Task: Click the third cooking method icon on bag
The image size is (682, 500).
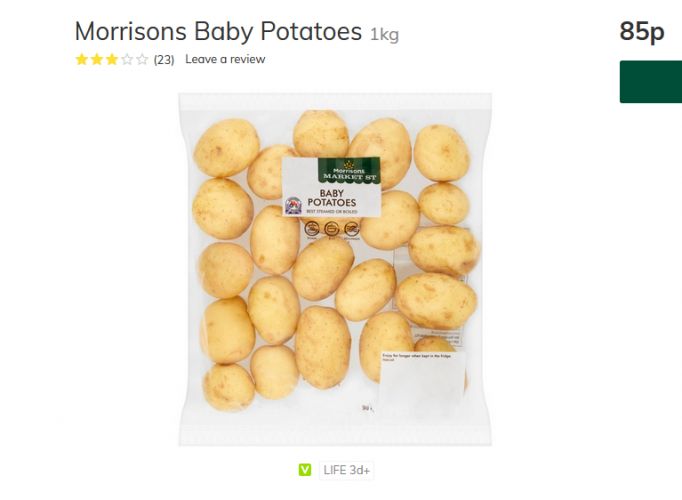Action: (351, 228)
